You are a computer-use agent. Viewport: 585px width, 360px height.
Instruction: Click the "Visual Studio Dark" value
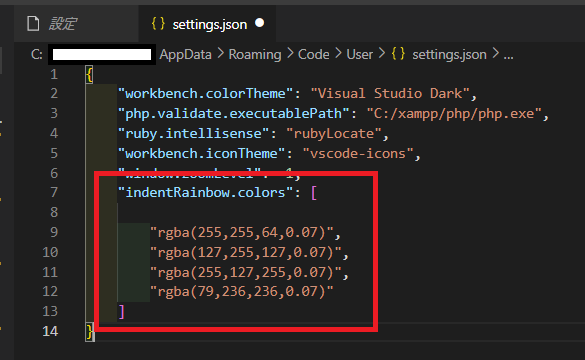coord(390,94)
